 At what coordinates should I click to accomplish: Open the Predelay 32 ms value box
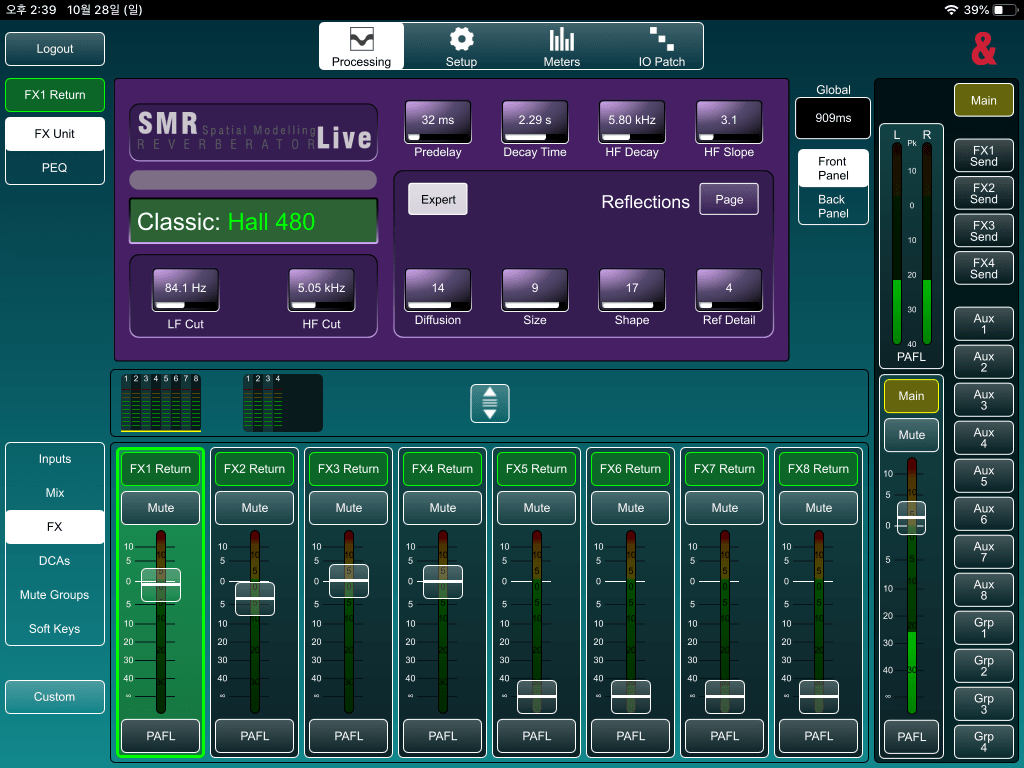pyautogui.click(x=438, y=121)
